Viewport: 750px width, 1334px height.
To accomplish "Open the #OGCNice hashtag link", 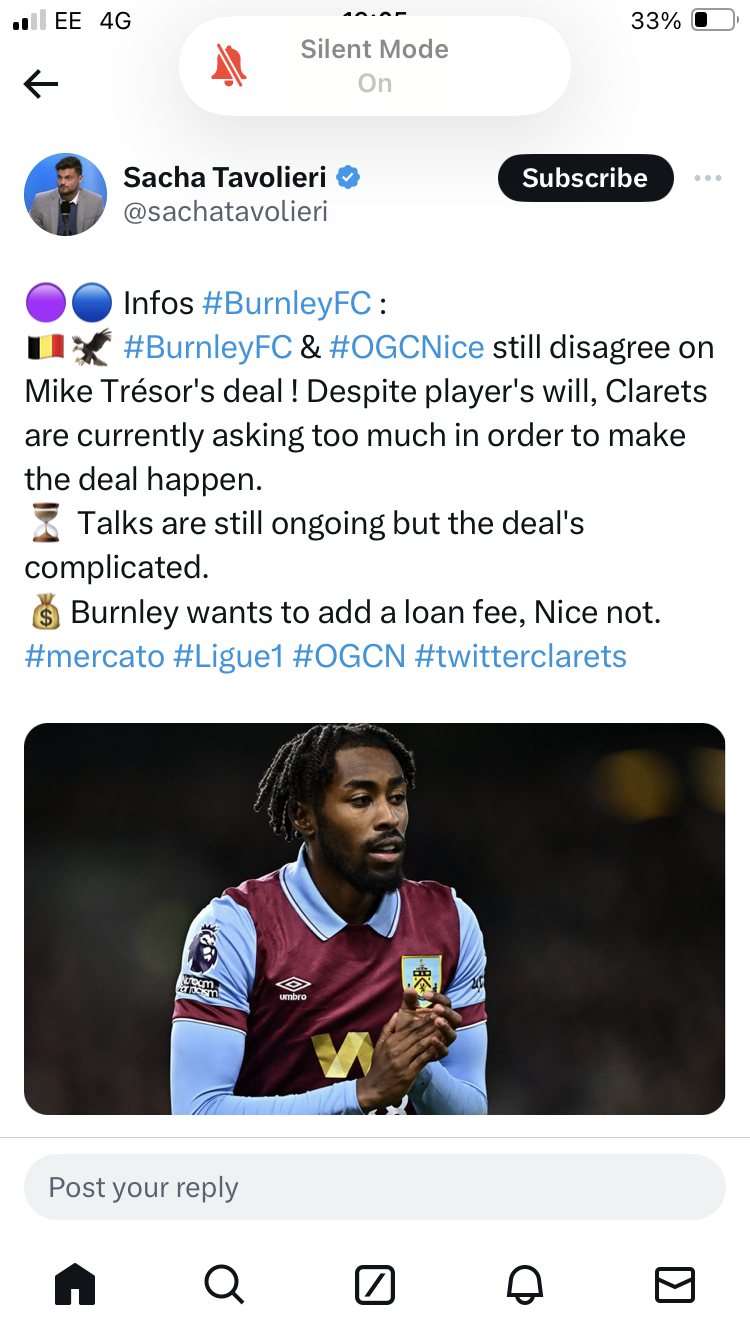I will 406,347.
